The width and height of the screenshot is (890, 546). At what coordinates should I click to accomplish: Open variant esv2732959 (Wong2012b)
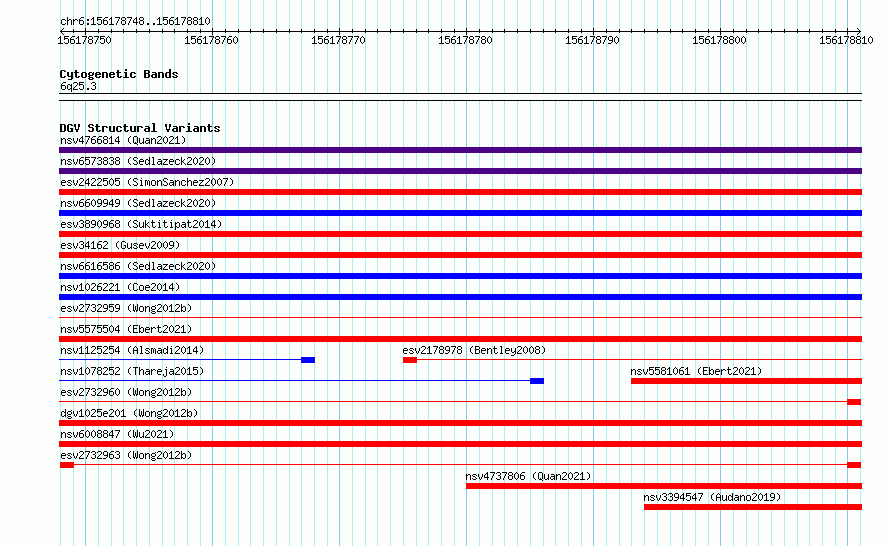(x=126, y=308)
